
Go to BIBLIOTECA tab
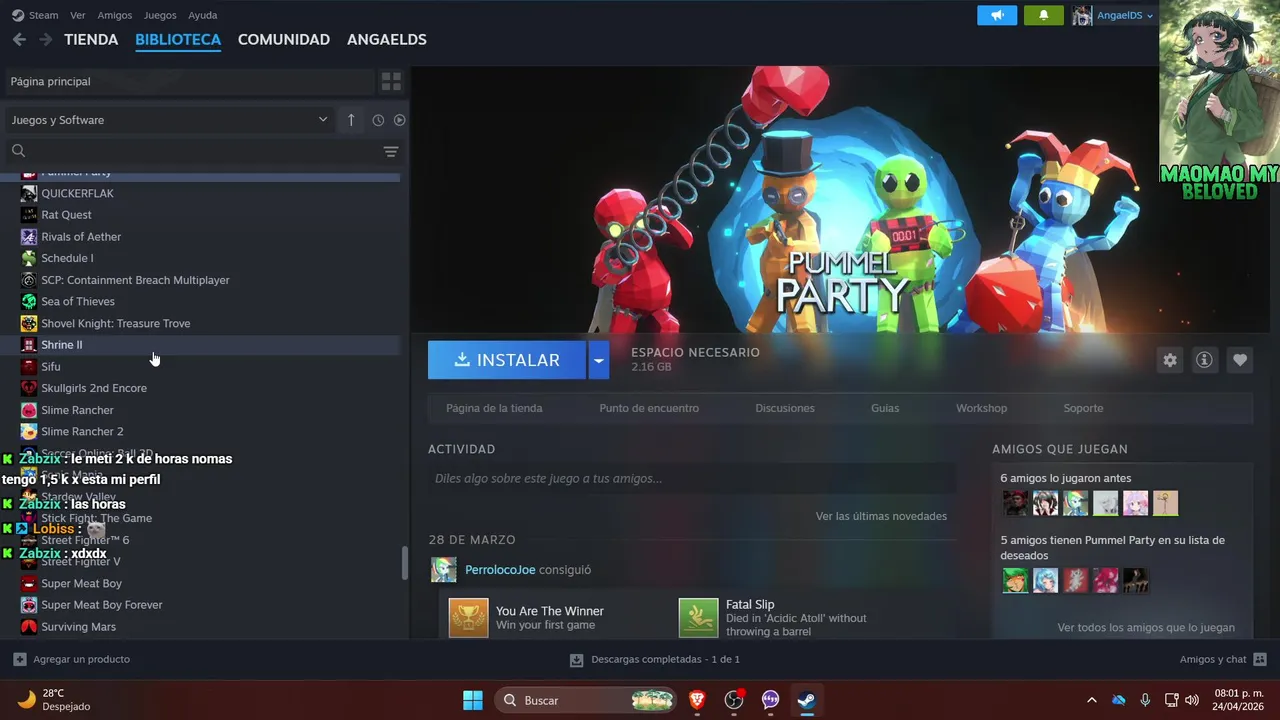pyautogui.click(x=178, y=39)
